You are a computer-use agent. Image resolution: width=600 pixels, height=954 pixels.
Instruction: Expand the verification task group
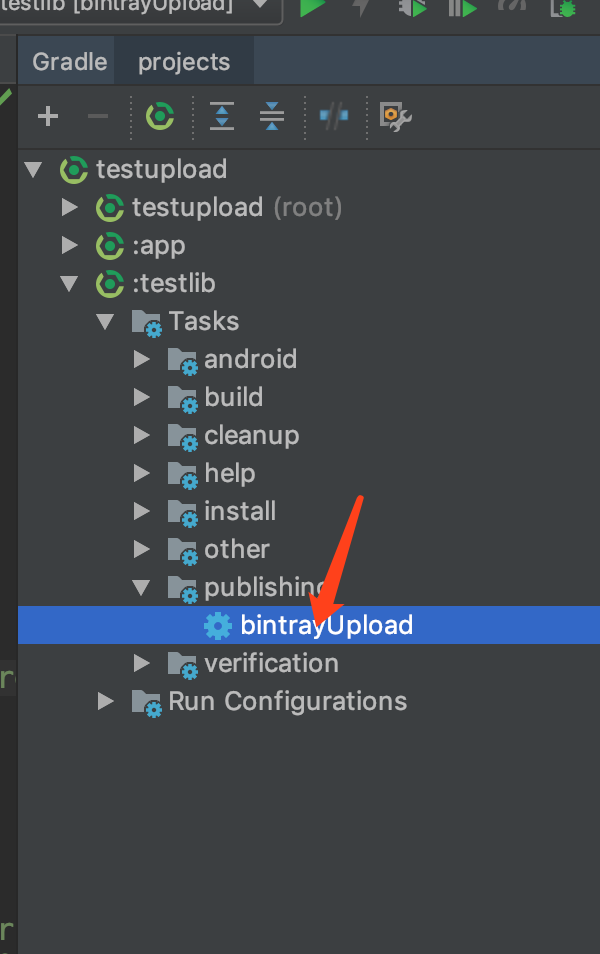tap(141, 662)
